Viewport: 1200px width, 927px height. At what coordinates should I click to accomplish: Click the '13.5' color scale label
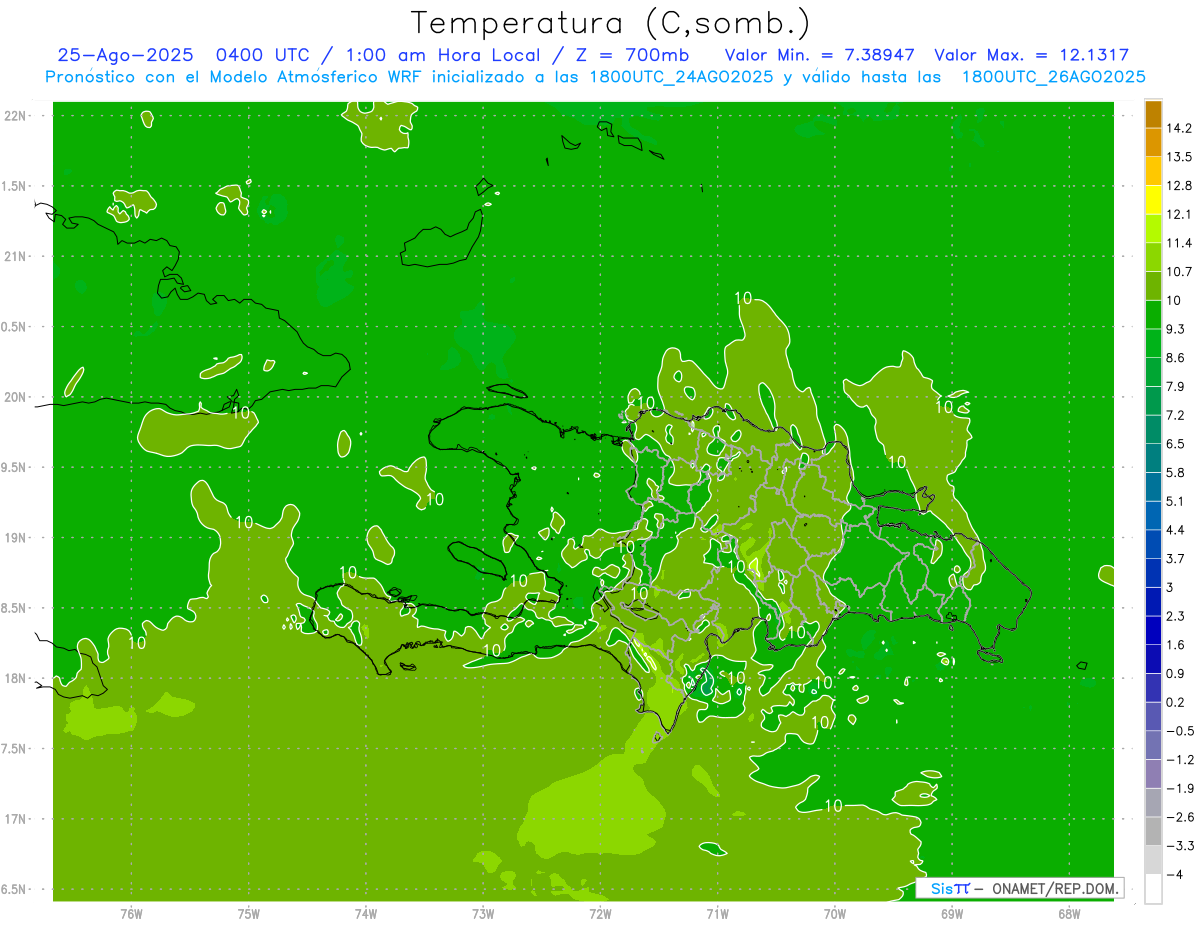click(x=1178, y=156)
